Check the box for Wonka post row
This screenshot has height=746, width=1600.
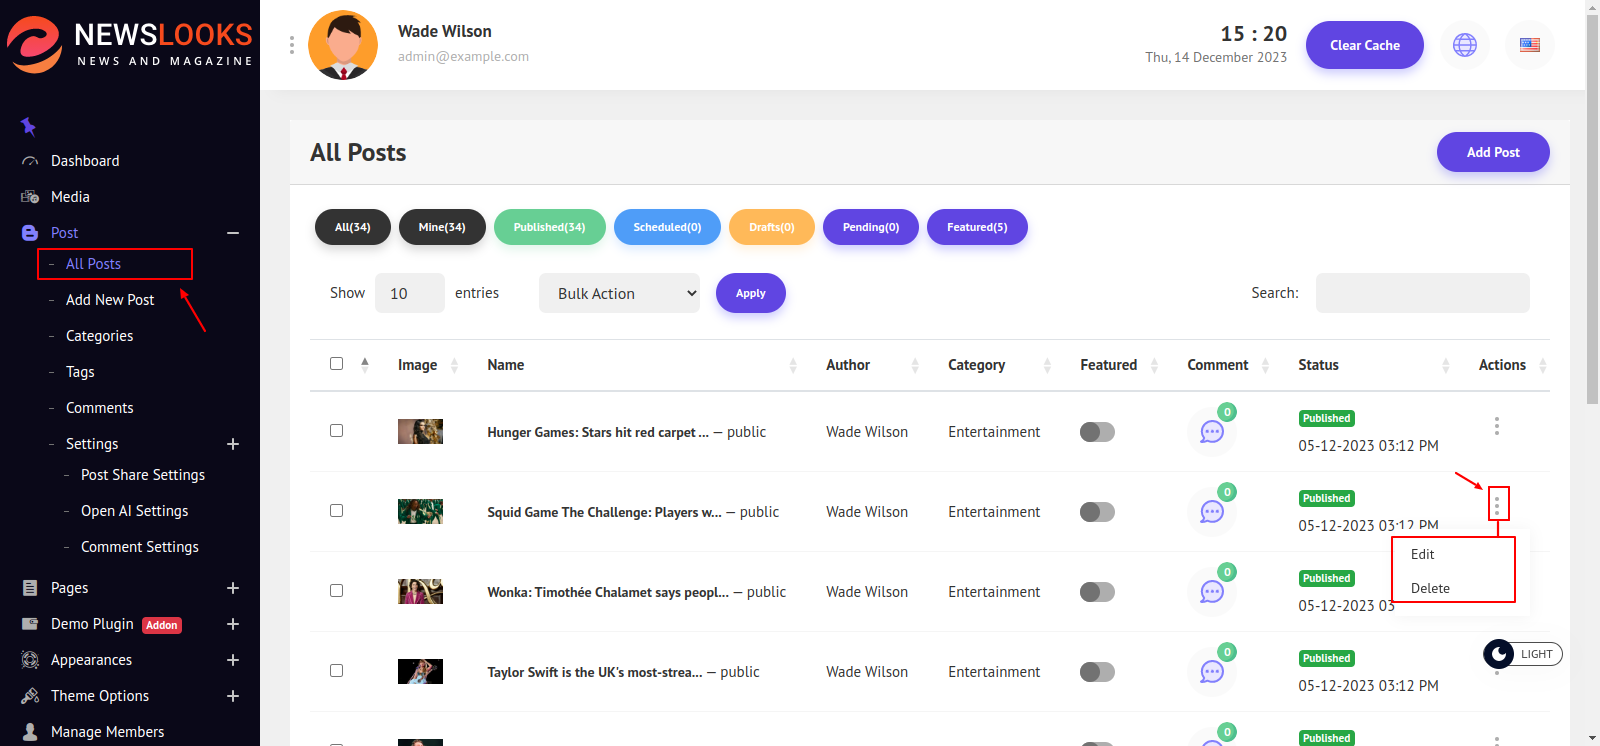tap(337, 591)
